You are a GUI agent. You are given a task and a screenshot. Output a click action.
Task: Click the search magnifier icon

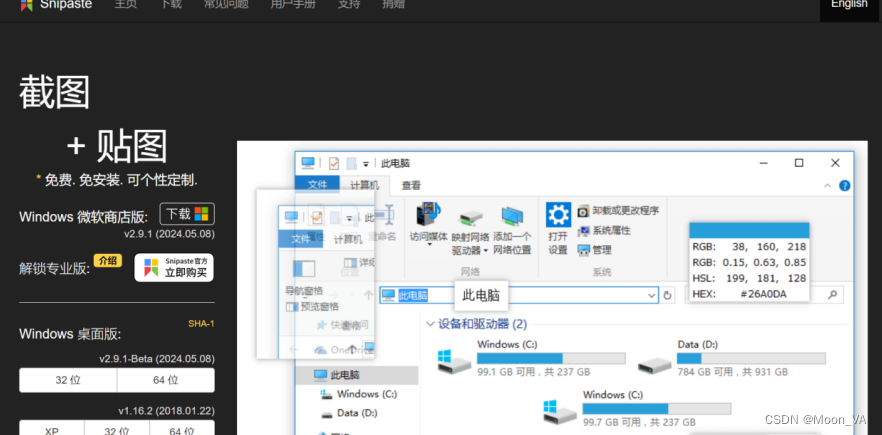832,294
